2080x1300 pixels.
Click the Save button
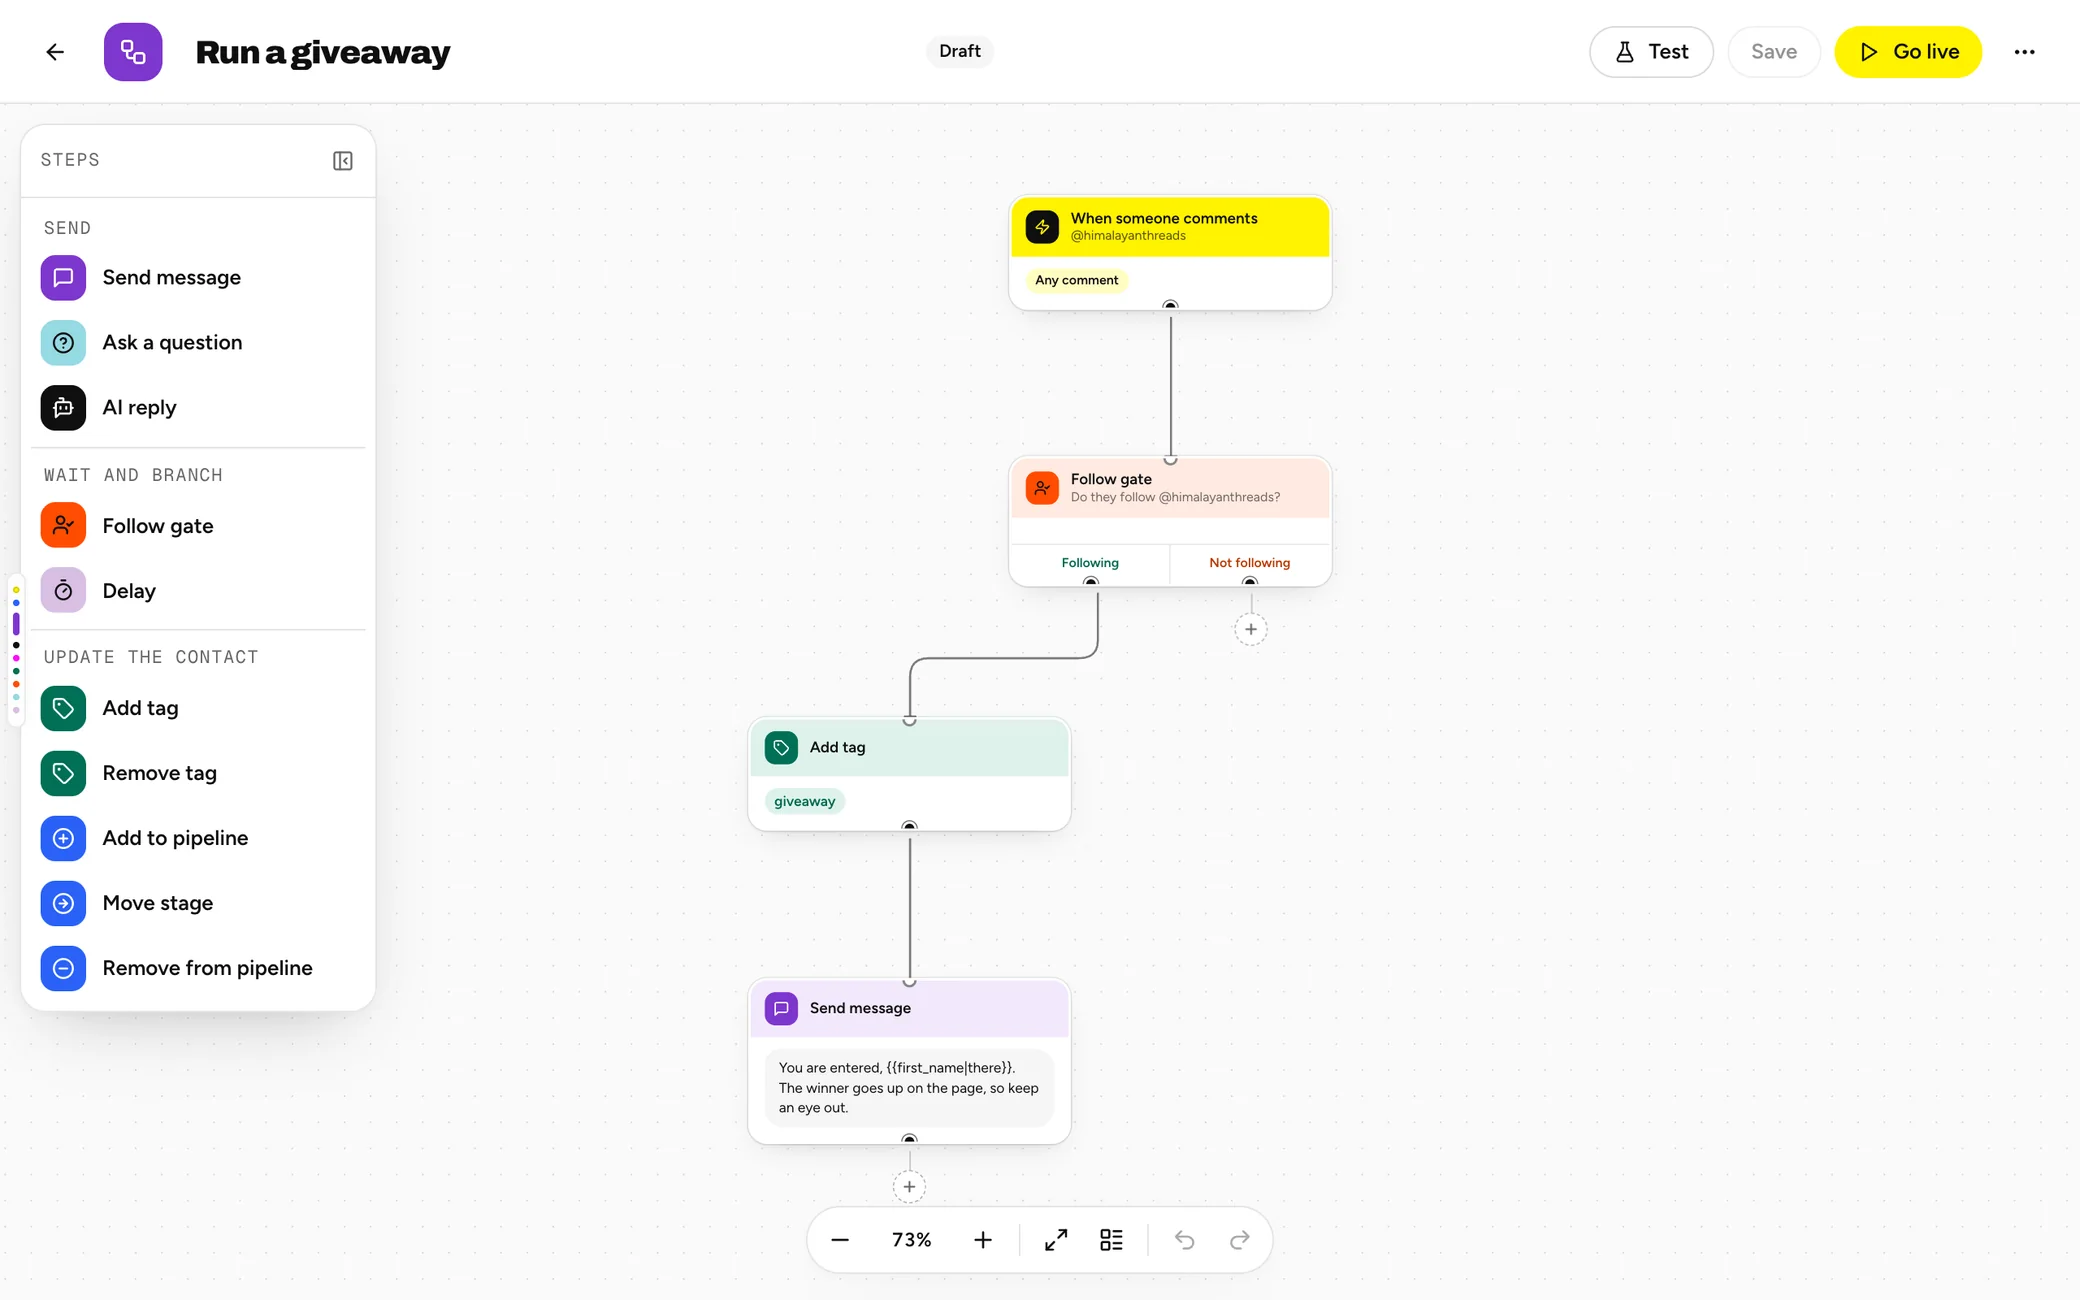pos(1774,52)
